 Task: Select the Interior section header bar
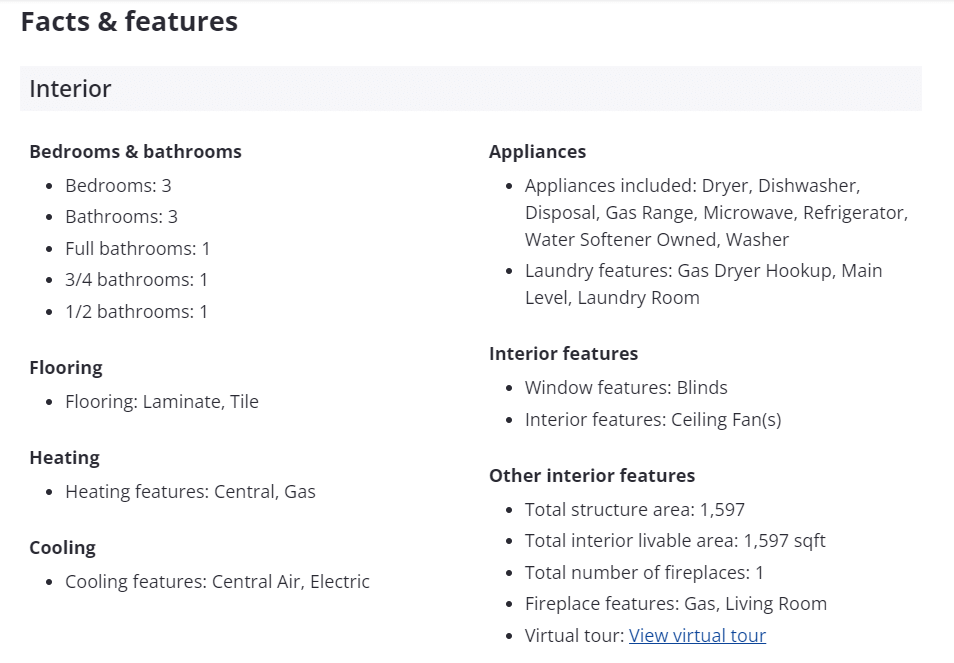point(470,89)
